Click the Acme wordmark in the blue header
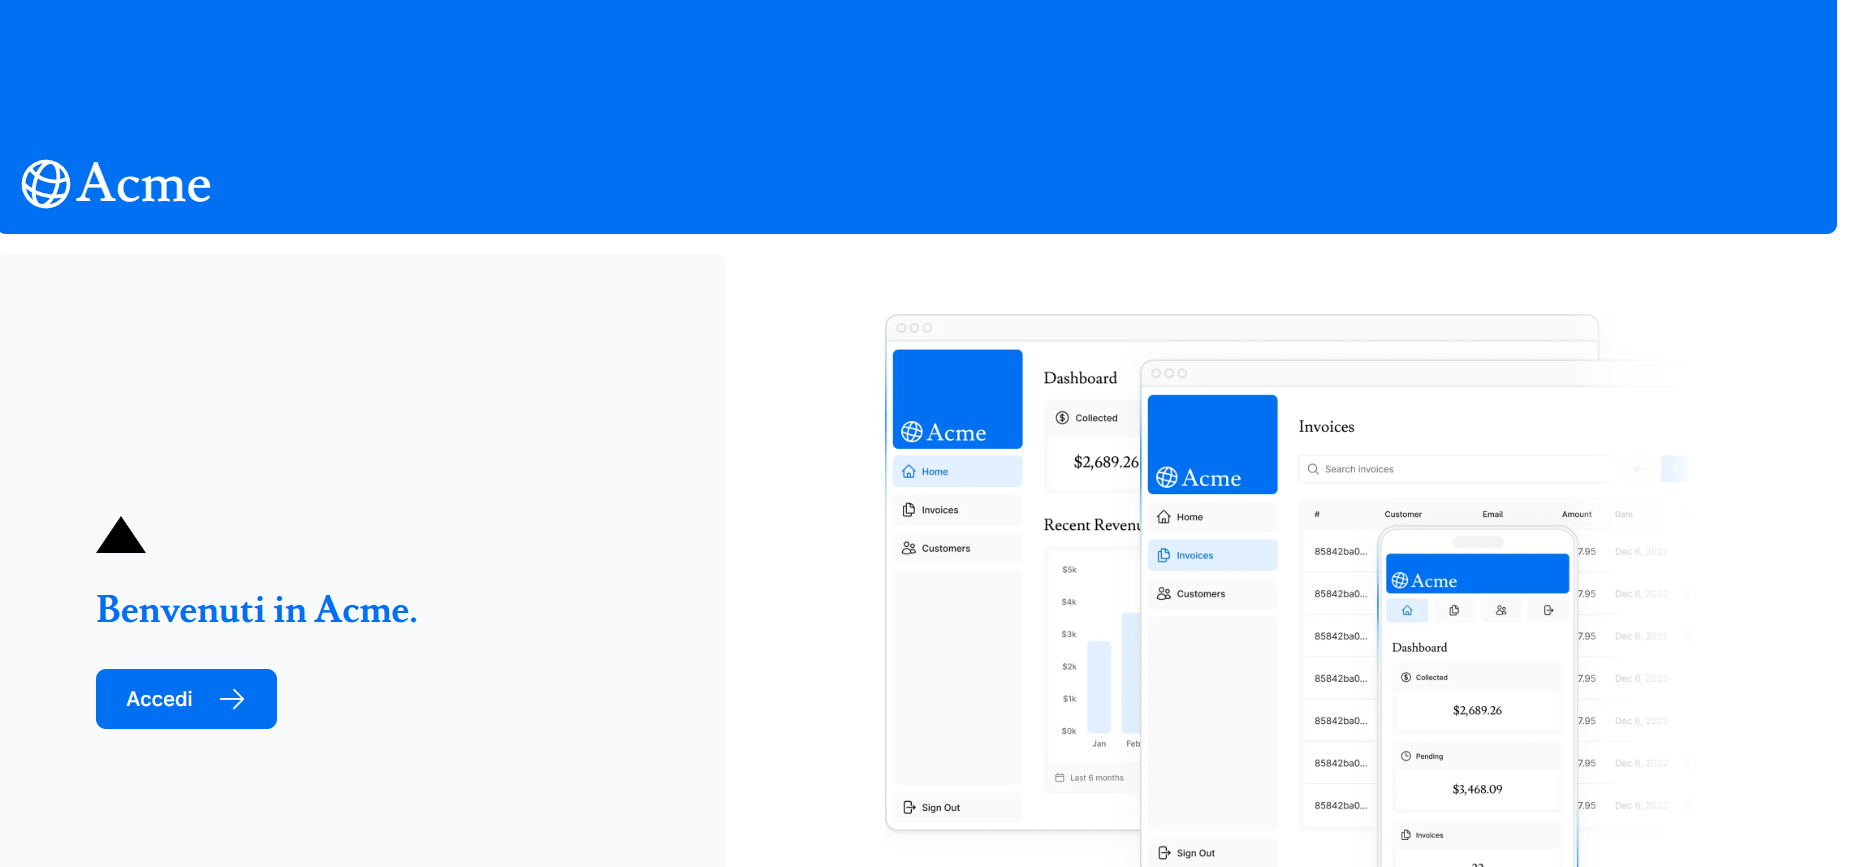 coord(144,184)
